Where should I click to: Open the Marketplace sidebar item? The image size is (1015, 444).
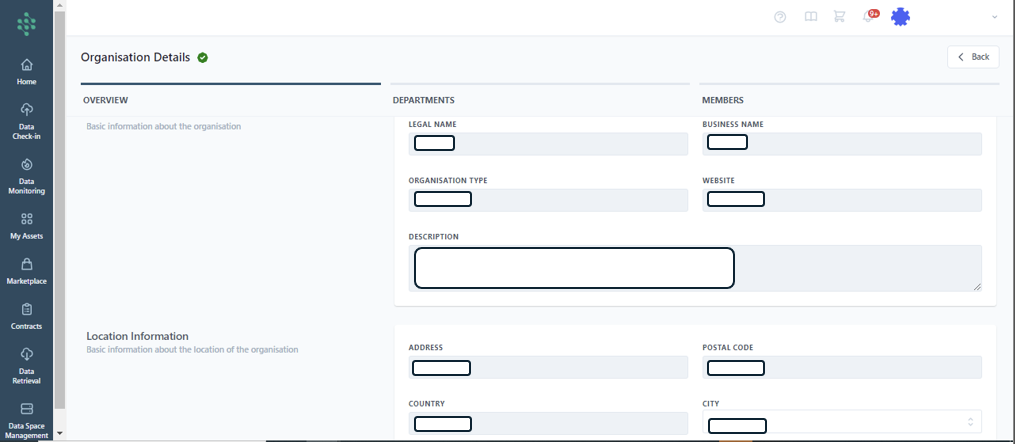(26, 270)
